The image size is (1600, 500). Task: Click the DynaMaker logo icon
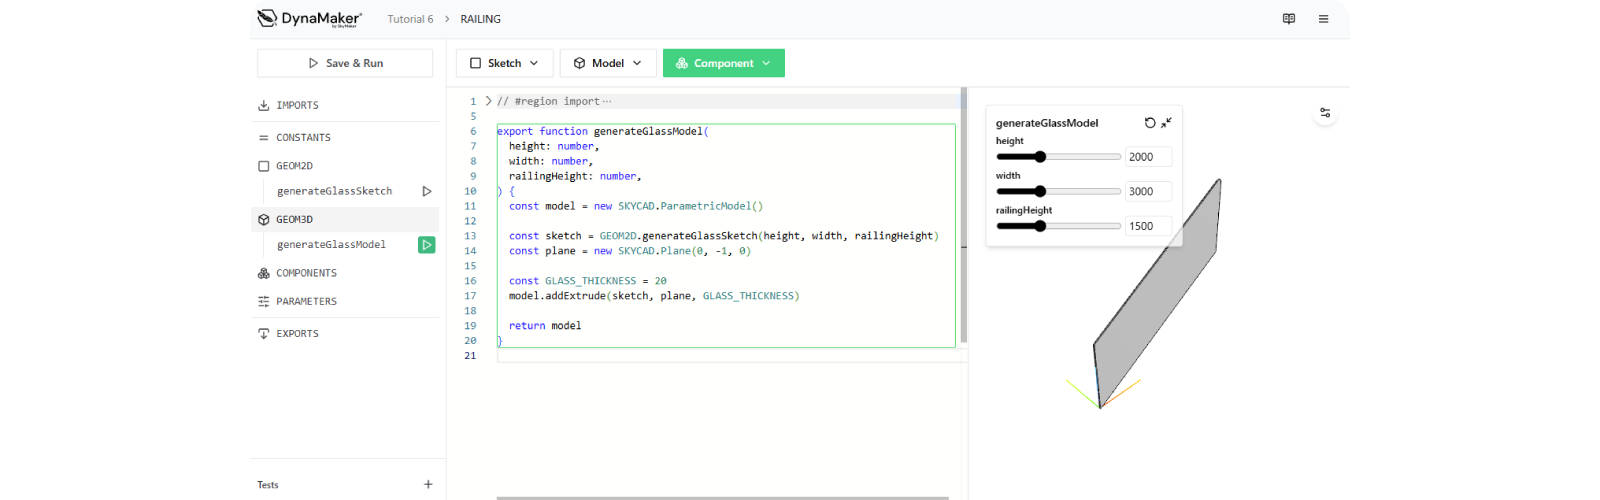click(x=267, y=18)
